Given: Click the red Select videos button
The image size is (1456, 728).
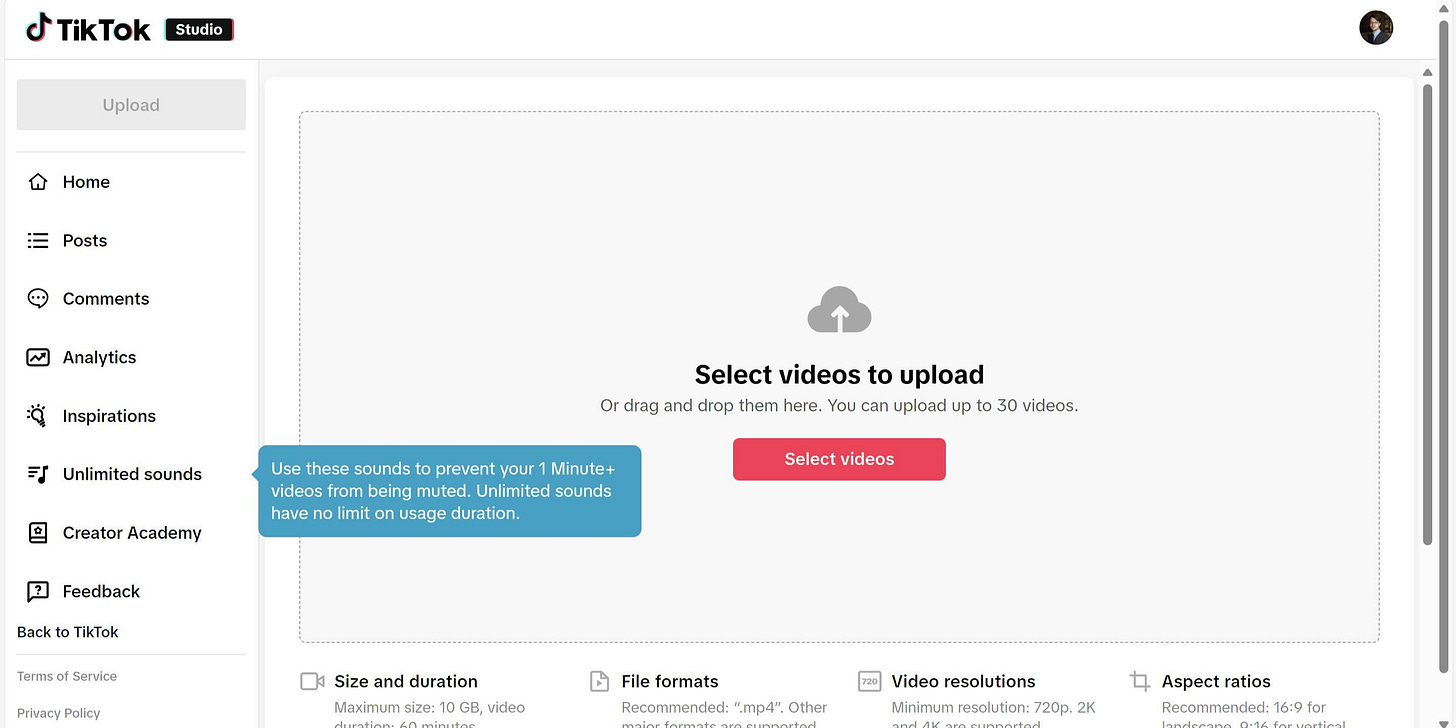Looking at the screenshot, I should (839, 459).
